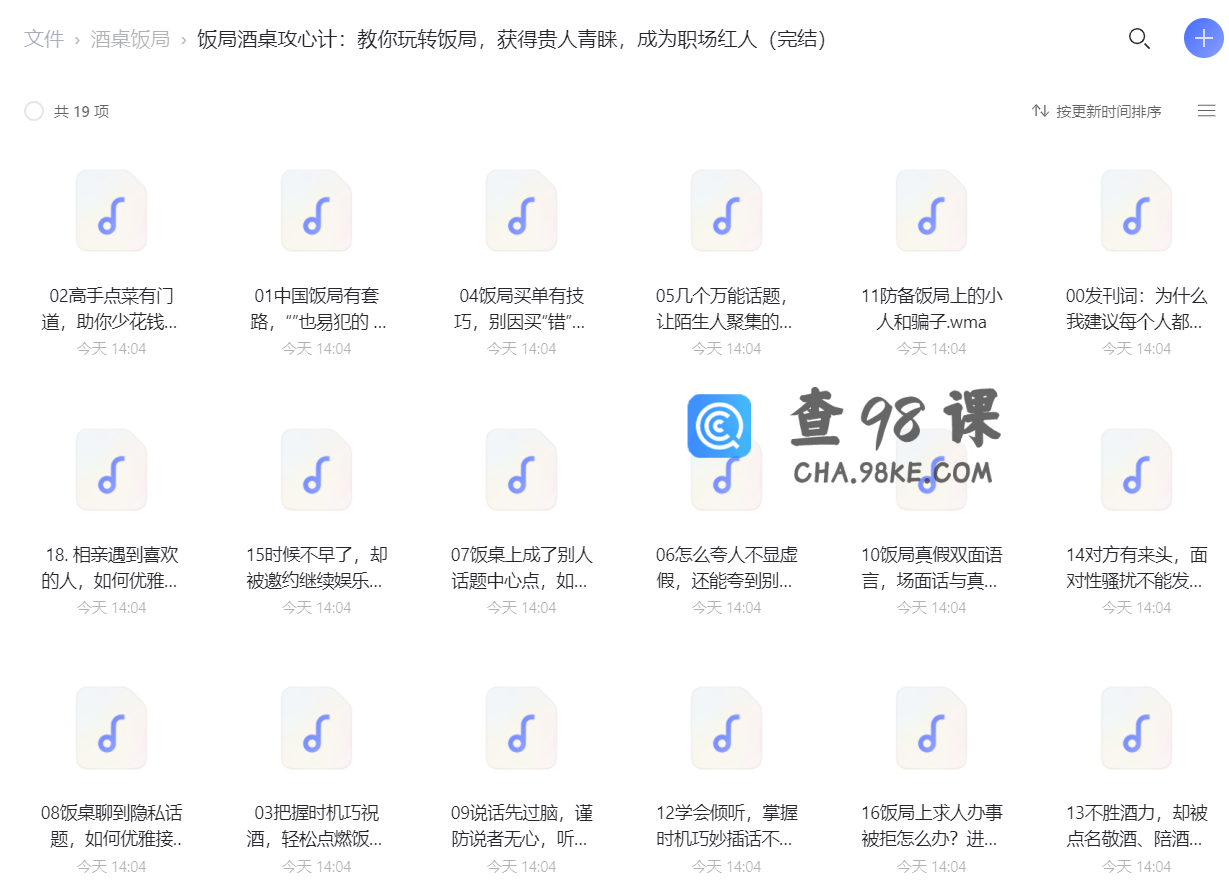This screenshot has width=1229, height=888.
Task: Click the 09说话先过脑 audio thumbnail
Action: [521, 728]
